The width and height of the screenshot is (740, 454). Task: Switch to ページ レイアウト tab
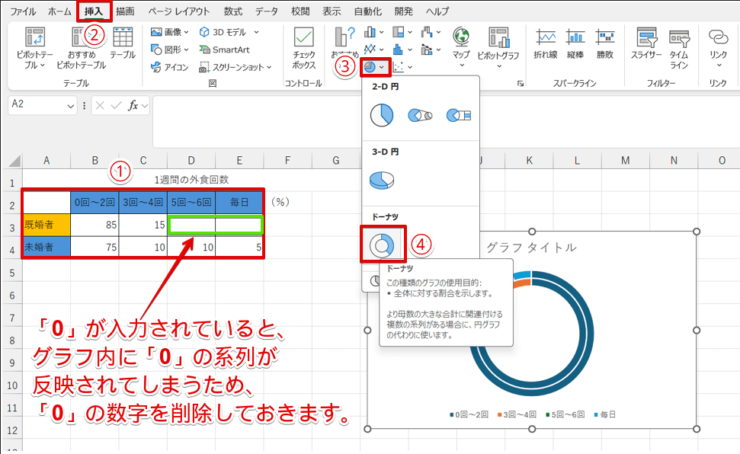coord(178,11)
